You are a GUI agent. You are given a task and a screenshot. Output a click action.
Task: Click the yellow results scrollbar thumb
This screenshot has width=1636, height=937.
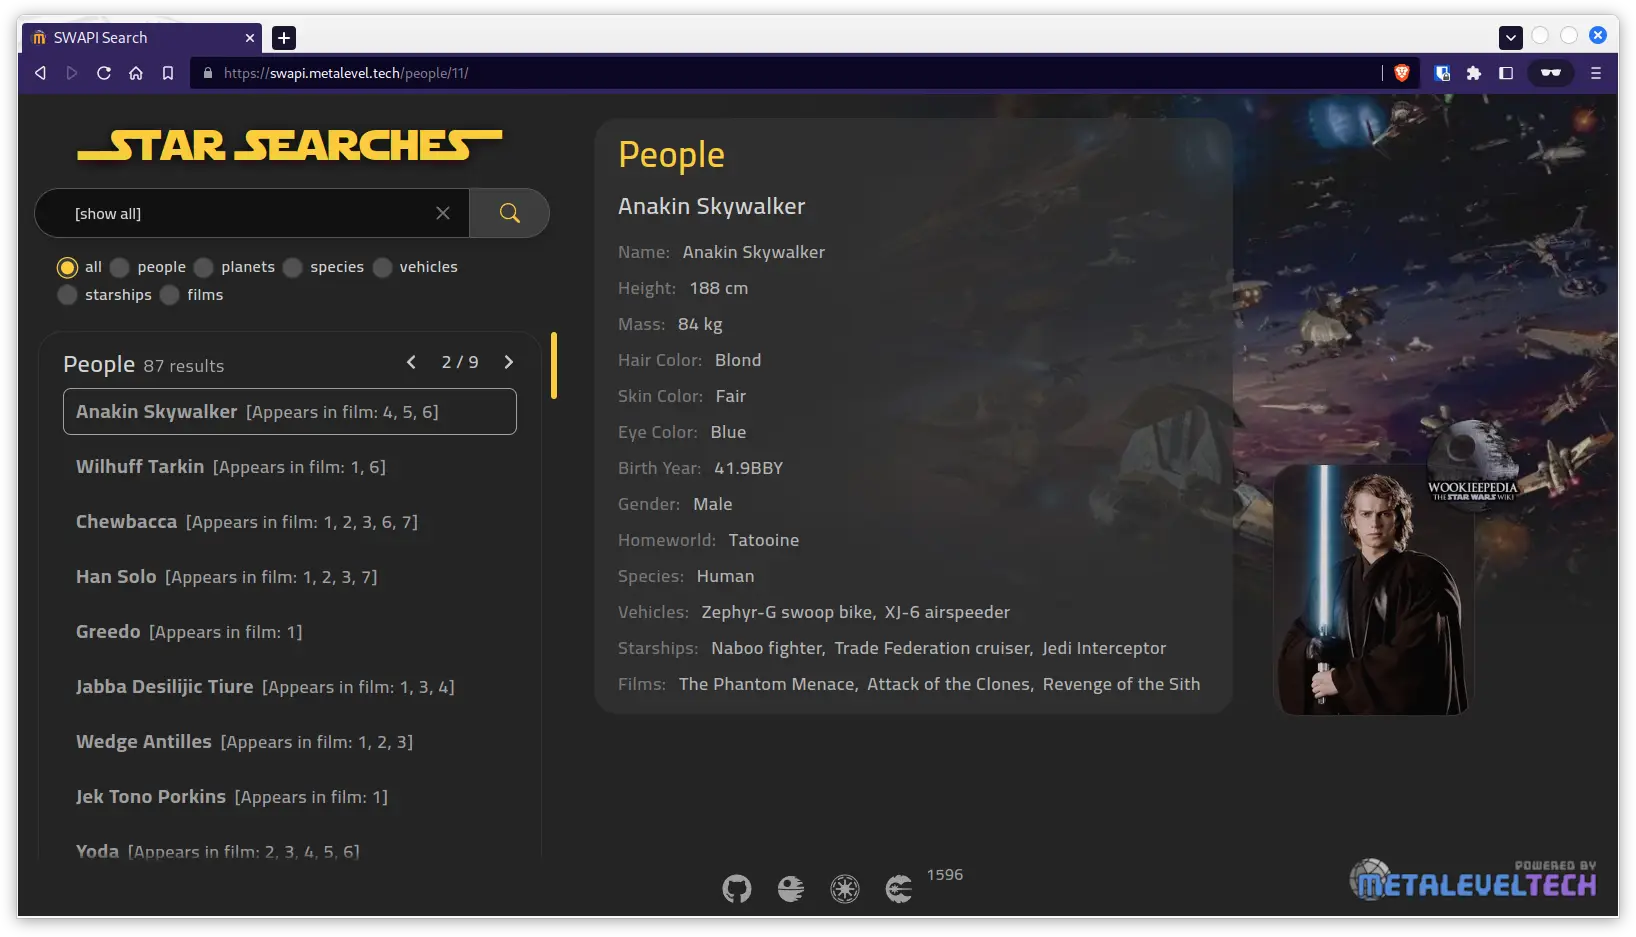tap(554, 365)
